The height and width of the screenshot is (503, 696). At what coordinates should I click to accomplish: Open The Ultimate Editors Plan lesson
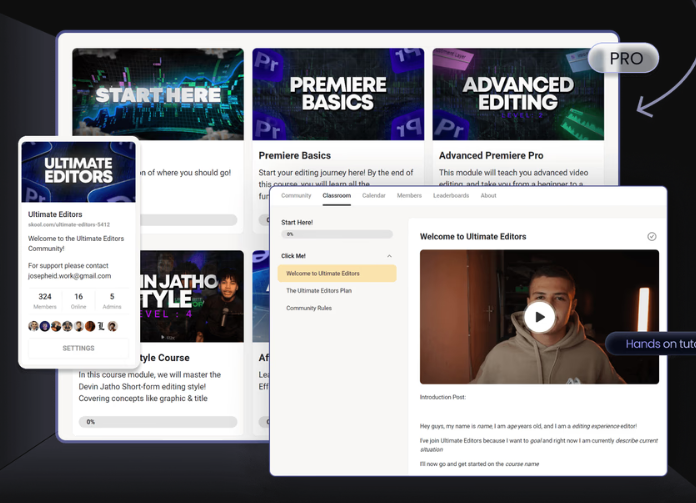[x=319, y=291]
